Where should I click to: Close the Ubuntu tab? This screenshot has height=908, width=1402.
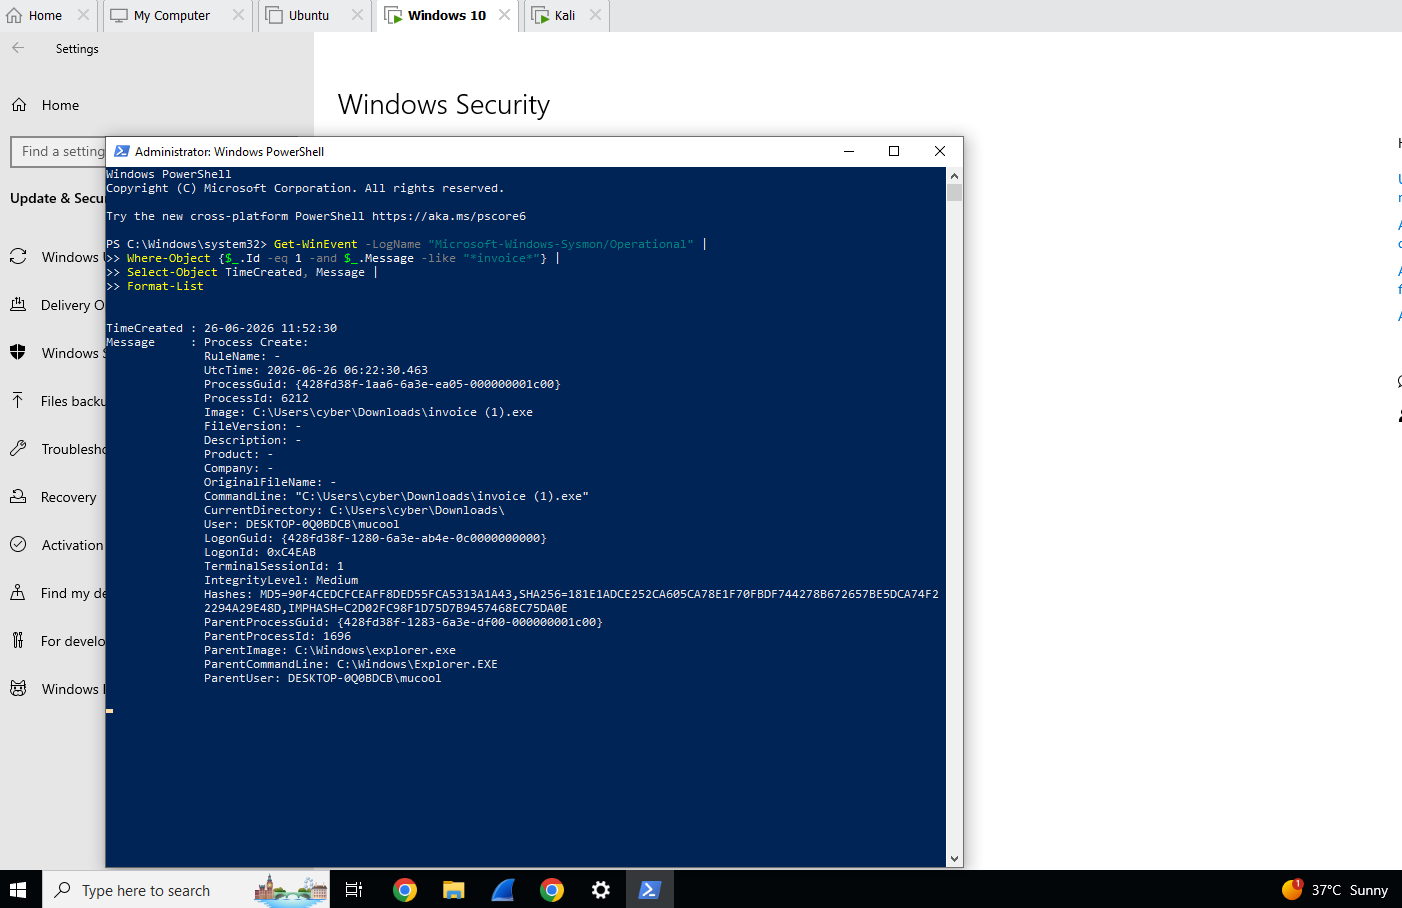(357, 15)
